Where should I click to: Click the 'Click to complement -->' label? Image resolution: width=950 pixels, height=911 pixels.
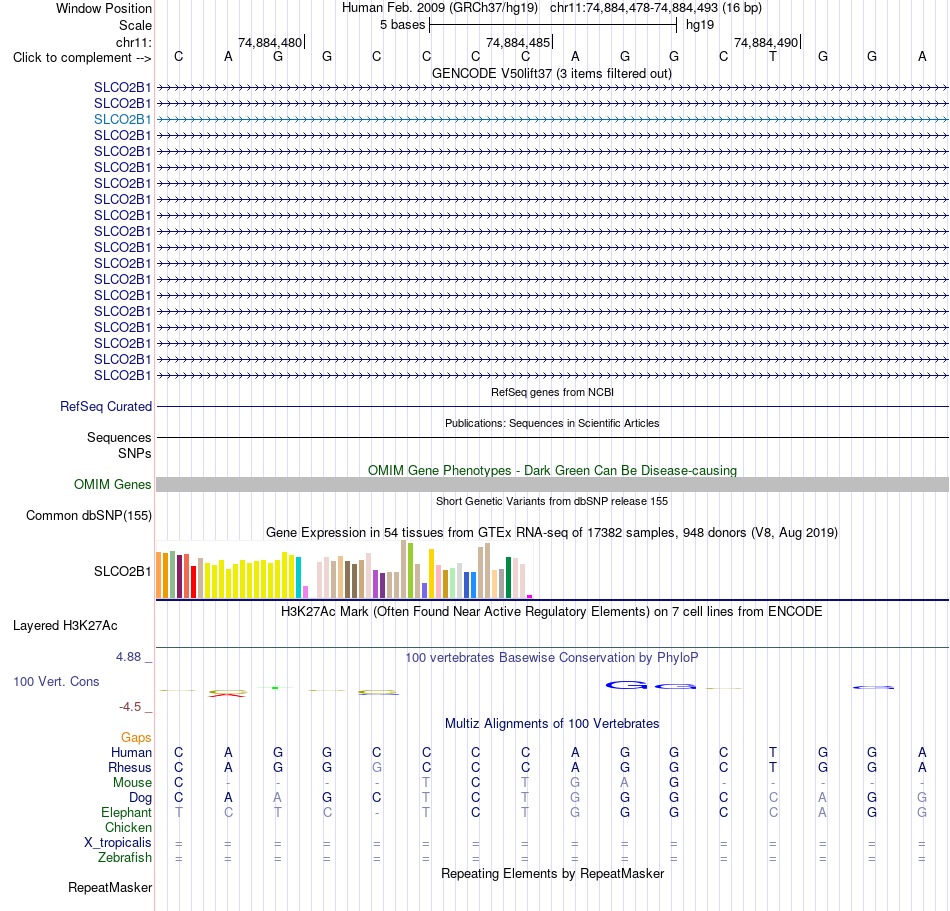[x=82, y=58]
